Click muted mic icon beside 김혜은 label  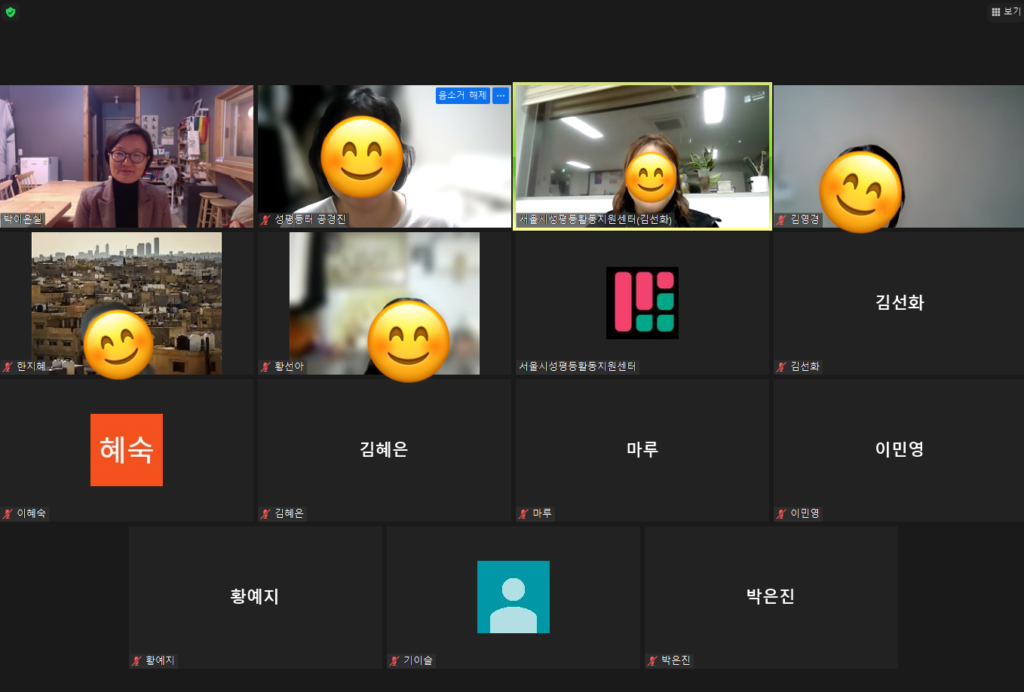[x=266, y=514]
